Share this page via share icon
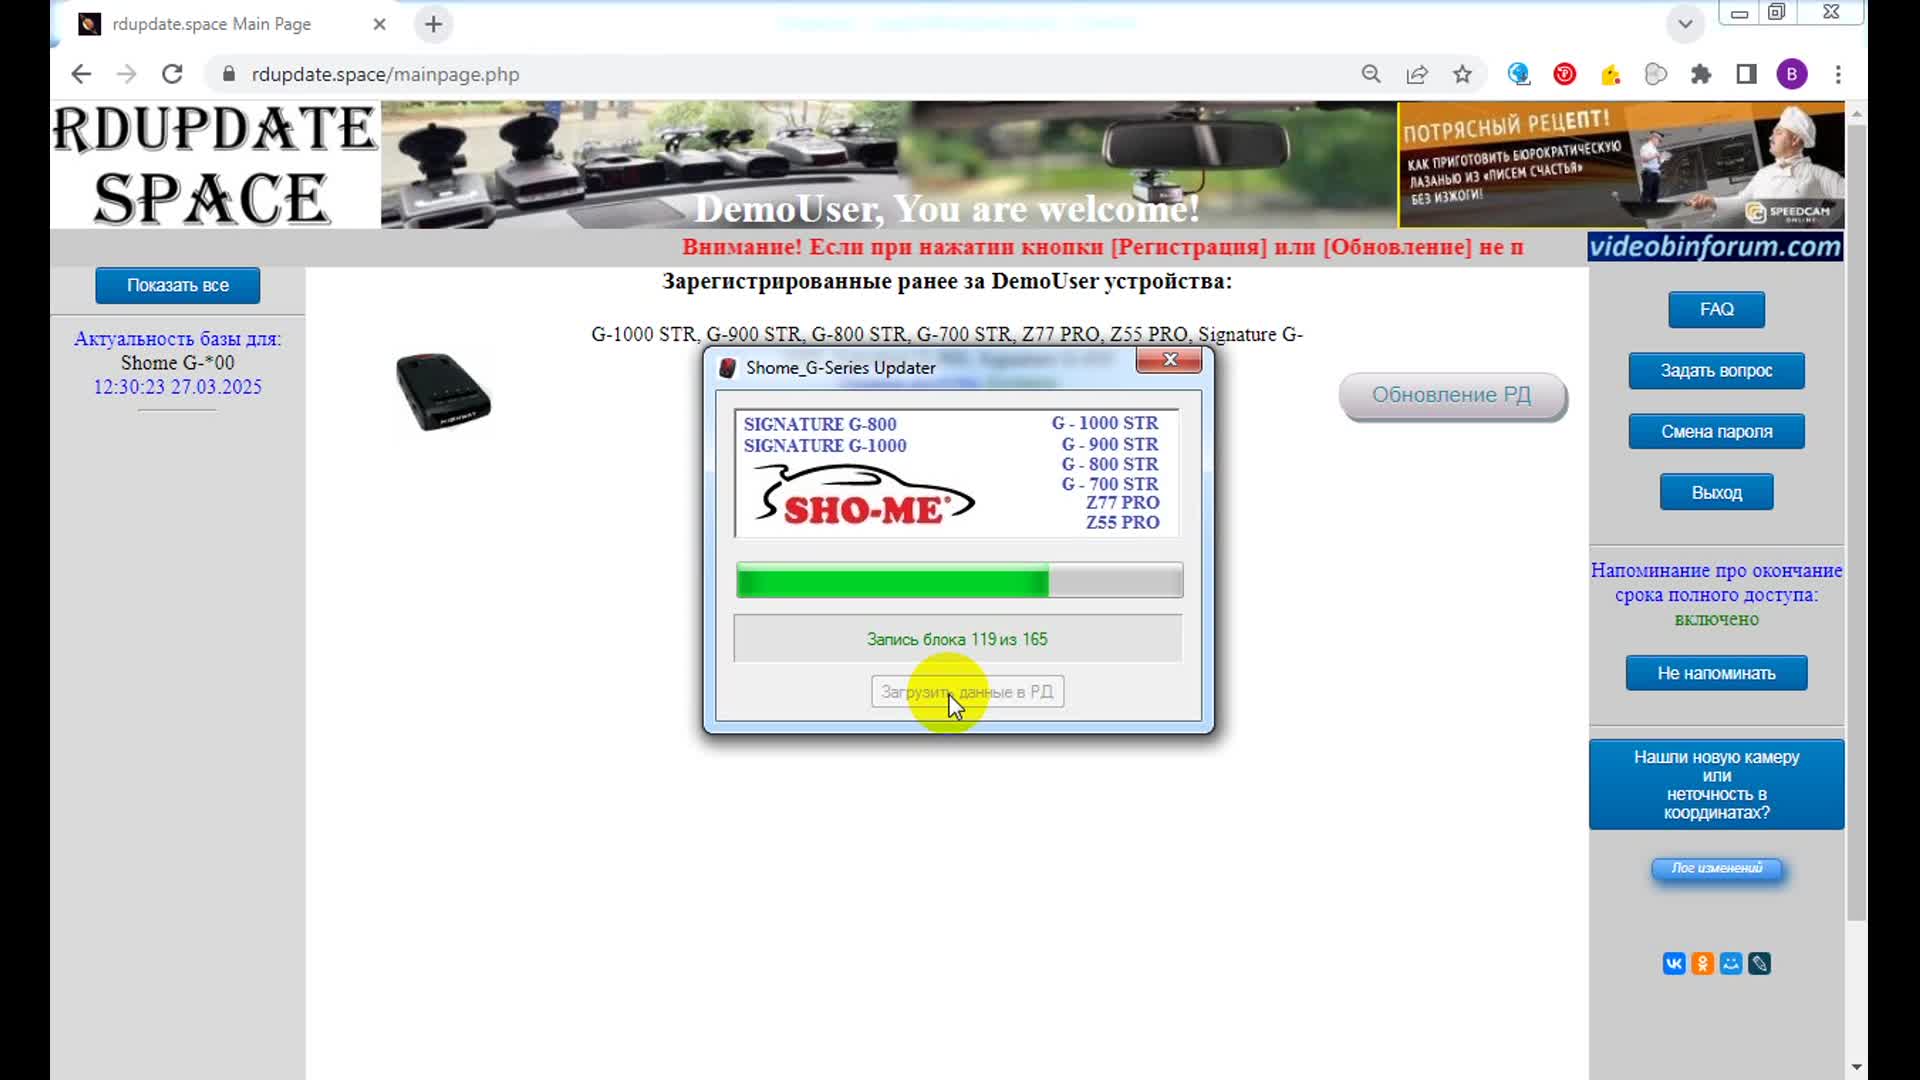Image resolution: width=1920 pixels, height=1080 pixels. click(1417, 74)
